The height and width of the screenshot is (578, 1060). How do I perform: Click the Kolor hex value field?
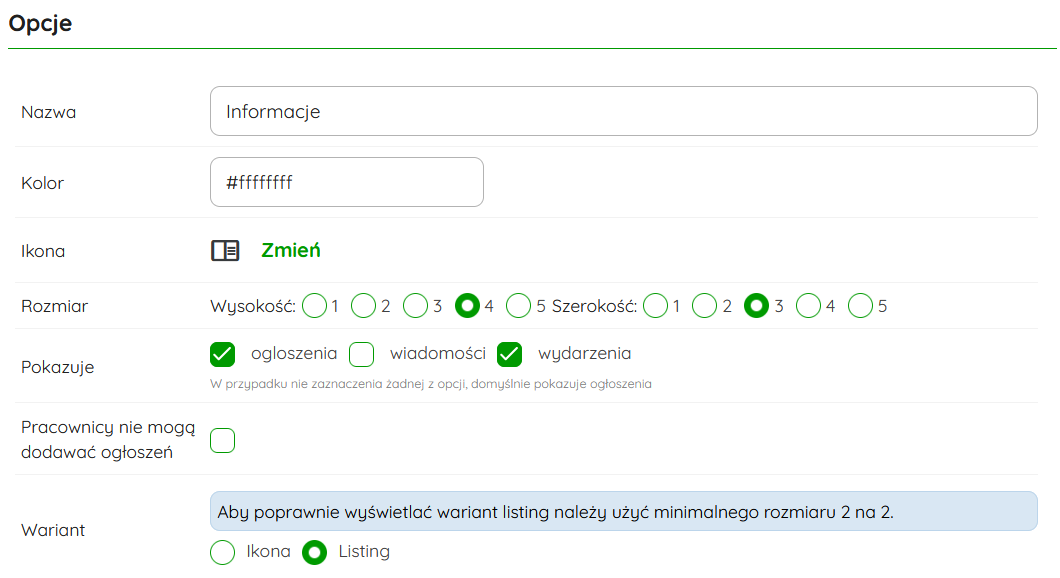346,182
